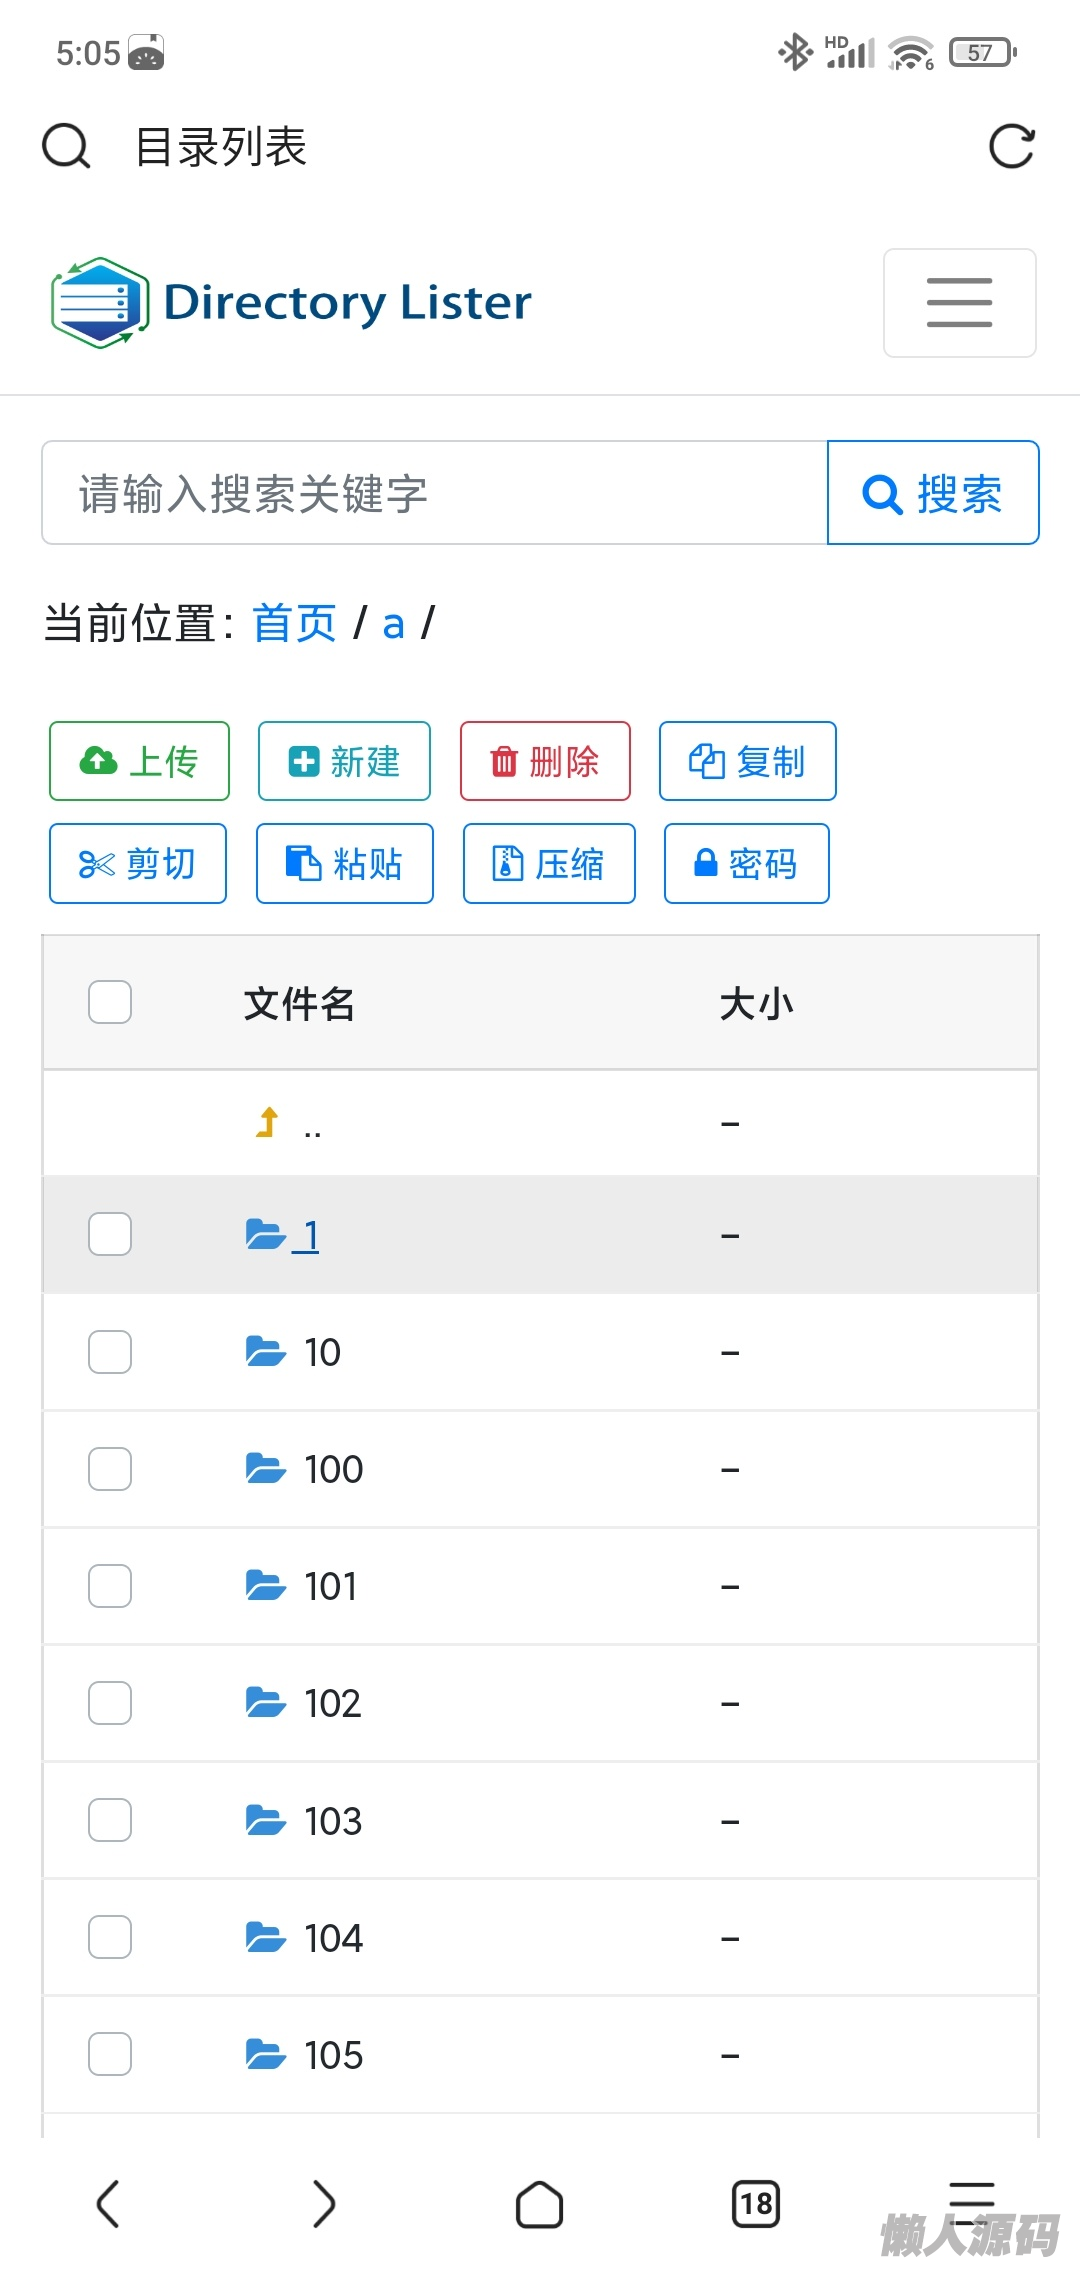Focus the search keyword input field

coord(435,493)
